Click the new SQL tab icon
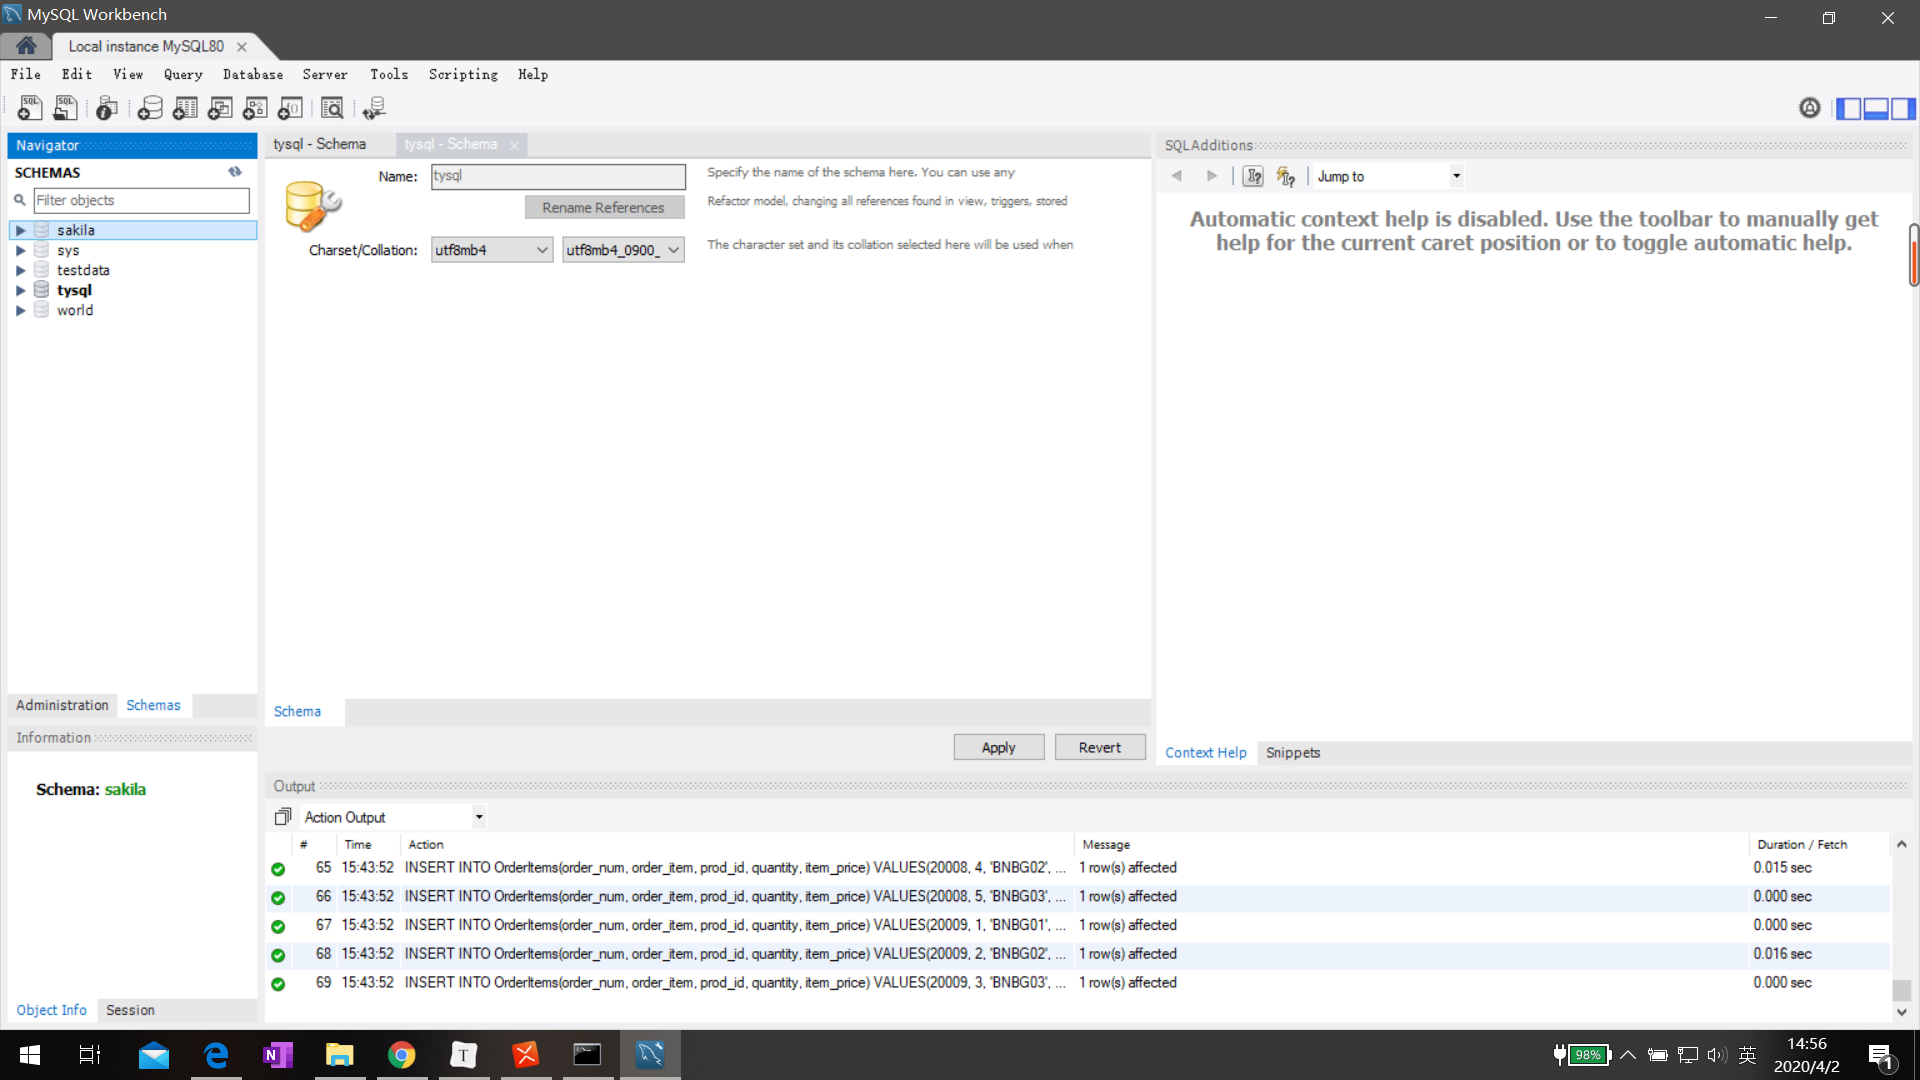1920x1080 pixels. (x=29, y=108)
